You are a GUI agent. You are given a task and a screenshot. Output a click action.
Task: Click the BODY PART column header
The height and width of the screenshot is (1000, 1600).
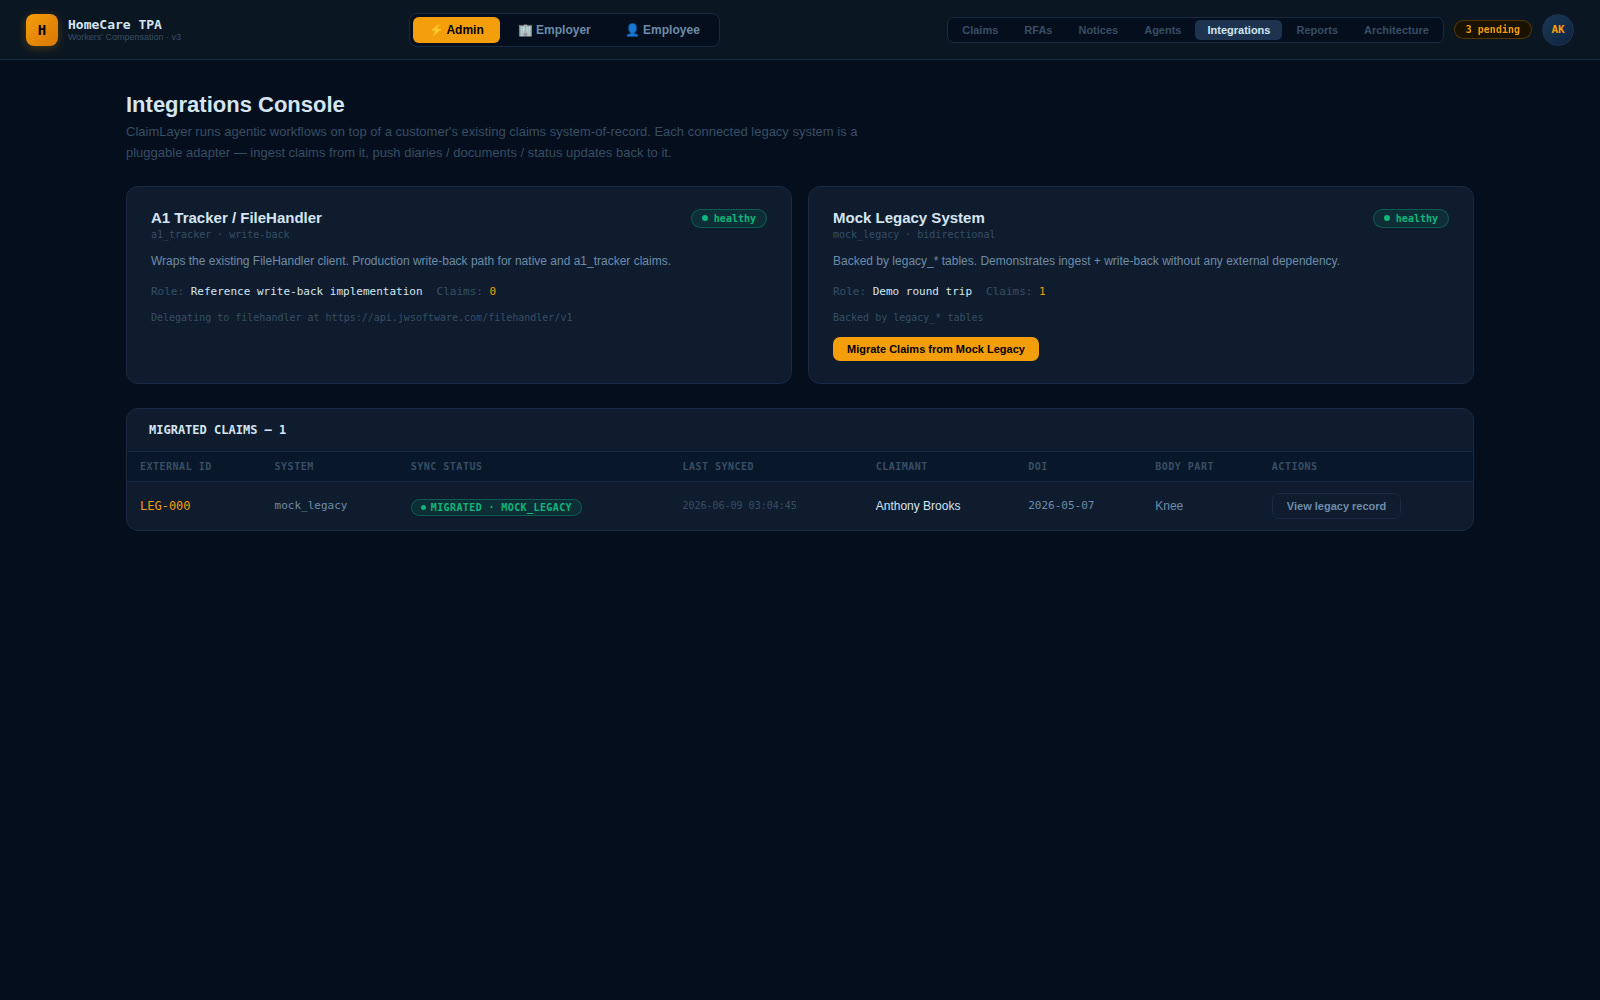1184,467
